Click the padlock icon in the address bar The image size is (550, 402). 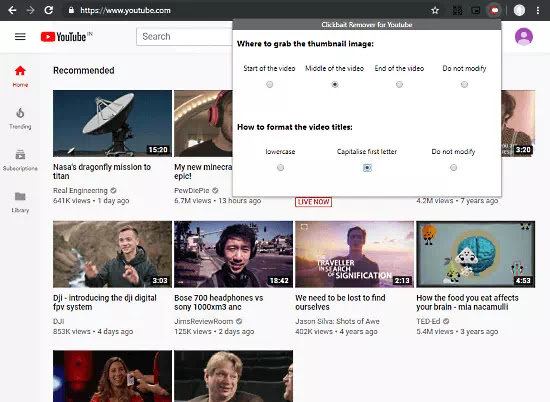71,10
